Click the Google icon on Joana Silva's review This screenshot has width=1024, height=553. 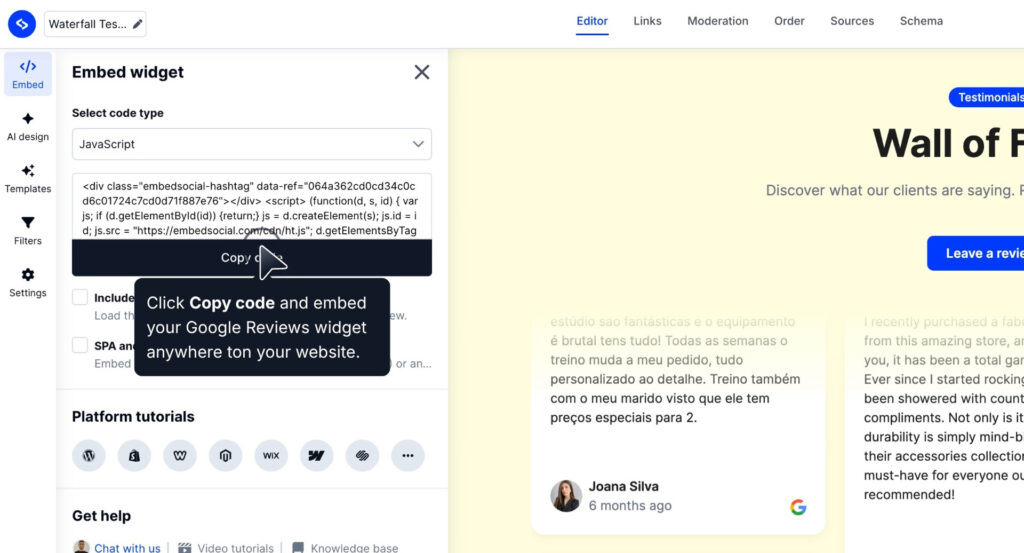pyautogui.click(x=798, y=507)
